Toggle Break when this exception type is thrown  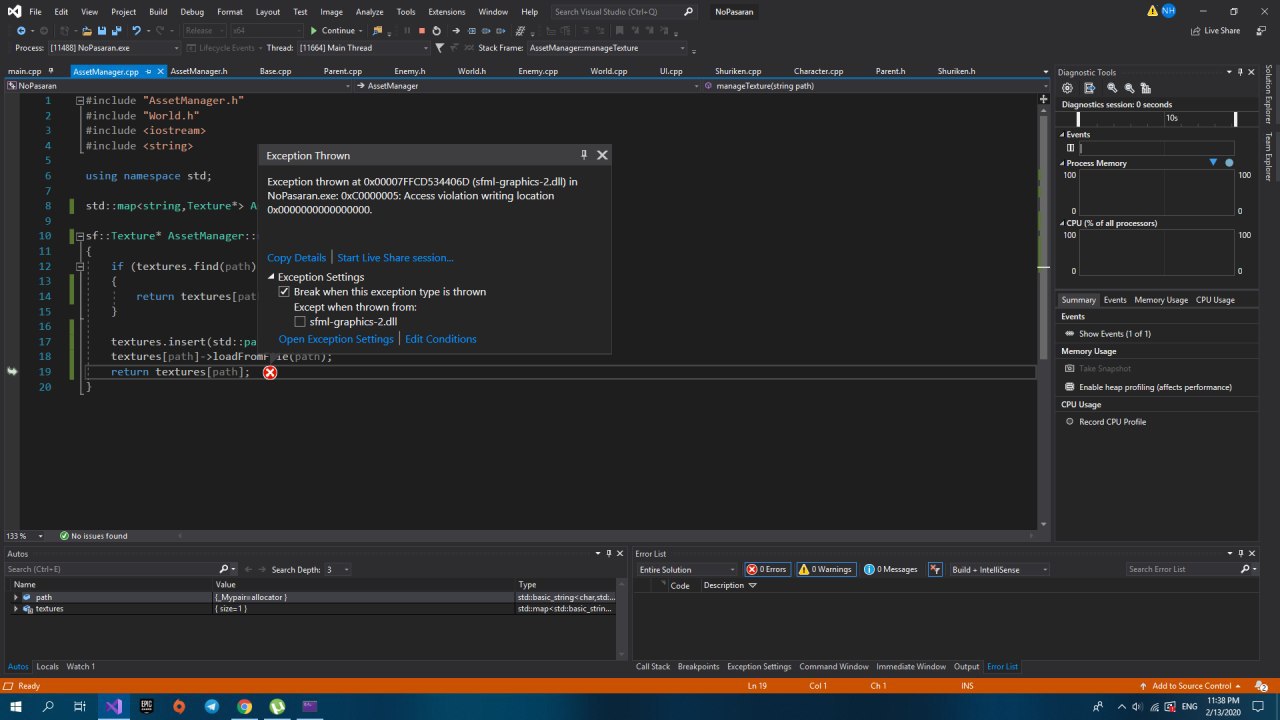tap(284, 292)
